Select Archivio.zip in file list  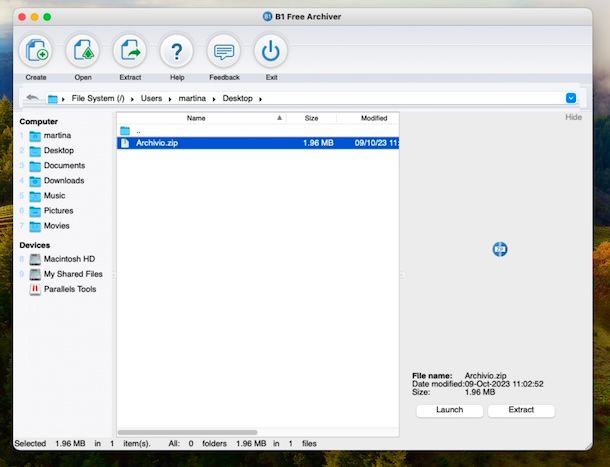click(258, 143)
